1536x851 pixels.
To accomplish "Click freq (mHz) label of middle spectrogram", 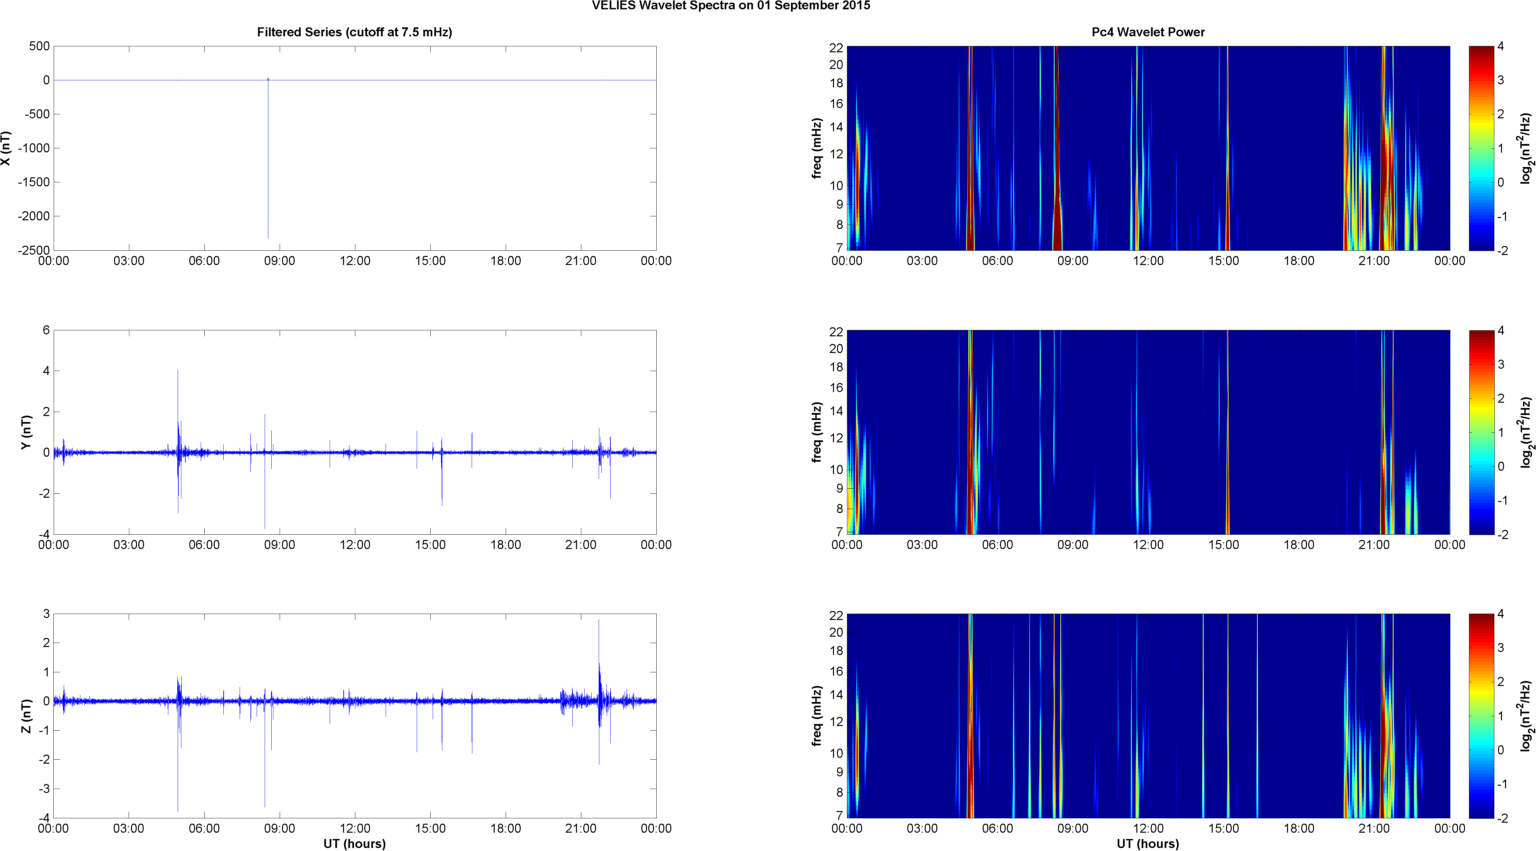I will (817, 432).
